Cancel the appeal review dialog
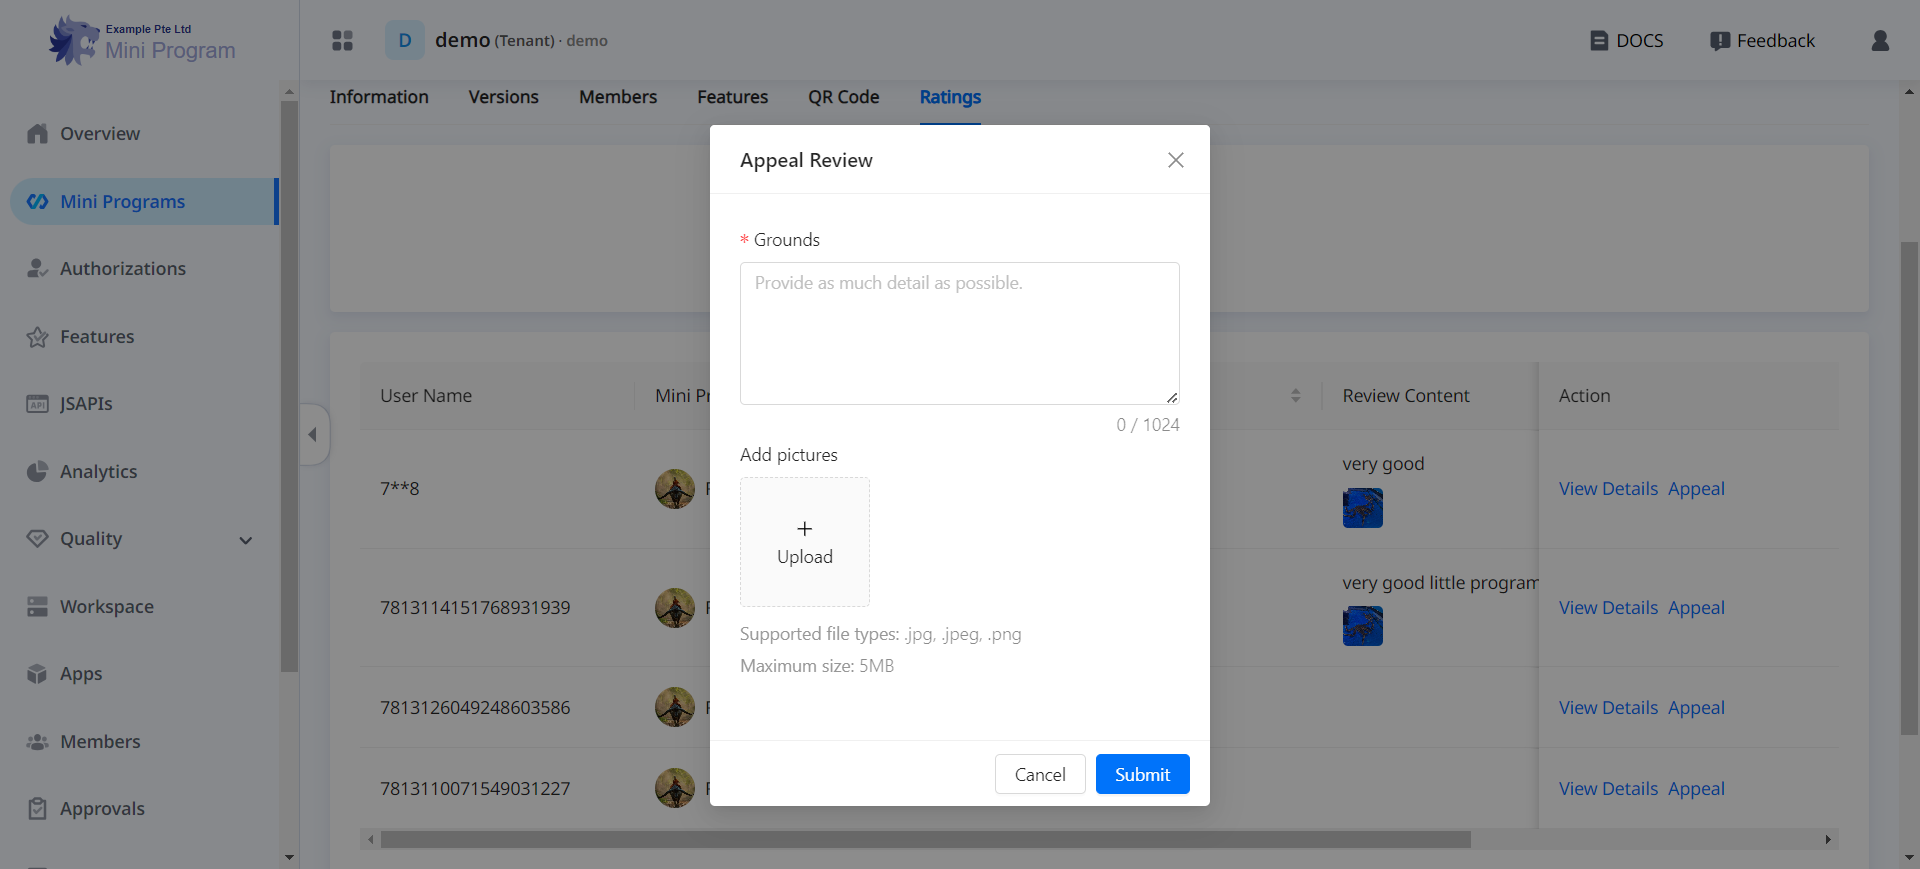1920x869 pixels. click(x=1039, y=774)
